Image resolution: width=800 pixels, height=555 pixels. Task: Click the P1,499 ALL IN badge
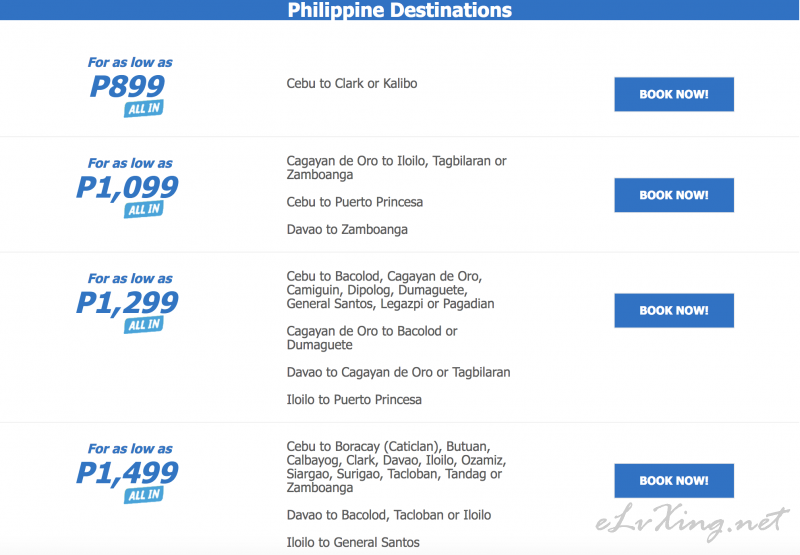pyautogui.click(x=143, y=495)
